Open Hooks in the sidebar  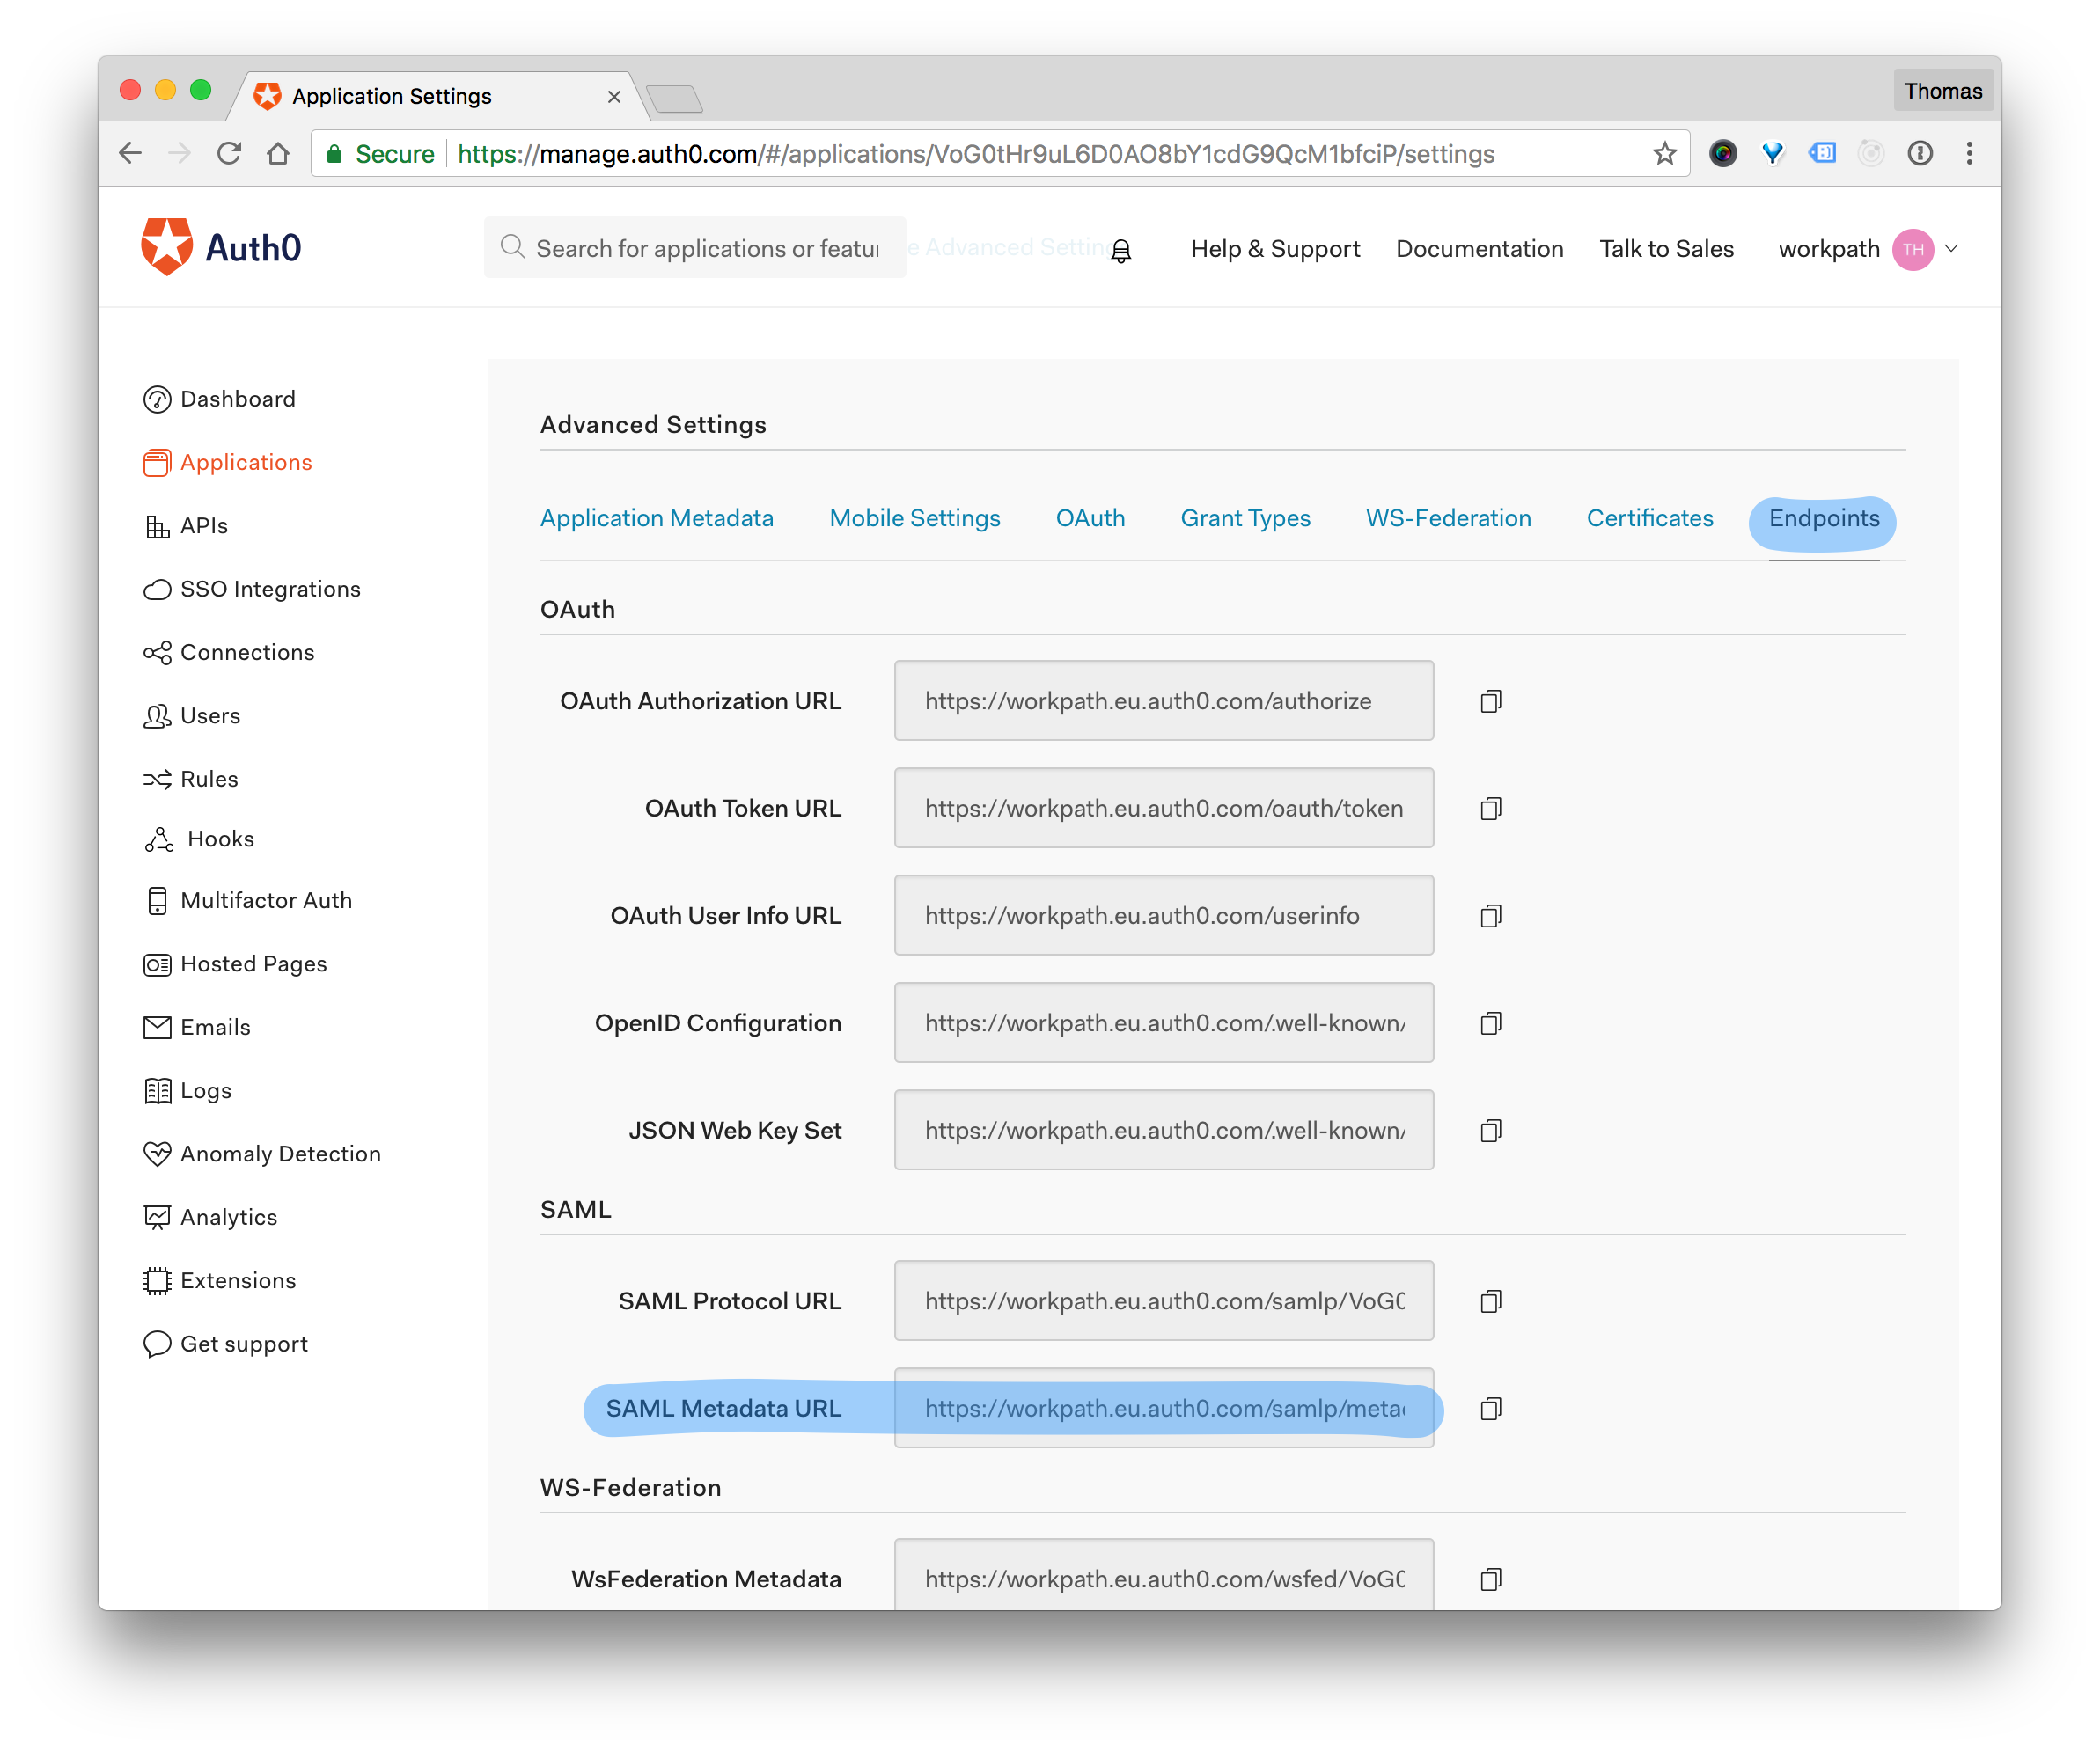pos(199,839)
